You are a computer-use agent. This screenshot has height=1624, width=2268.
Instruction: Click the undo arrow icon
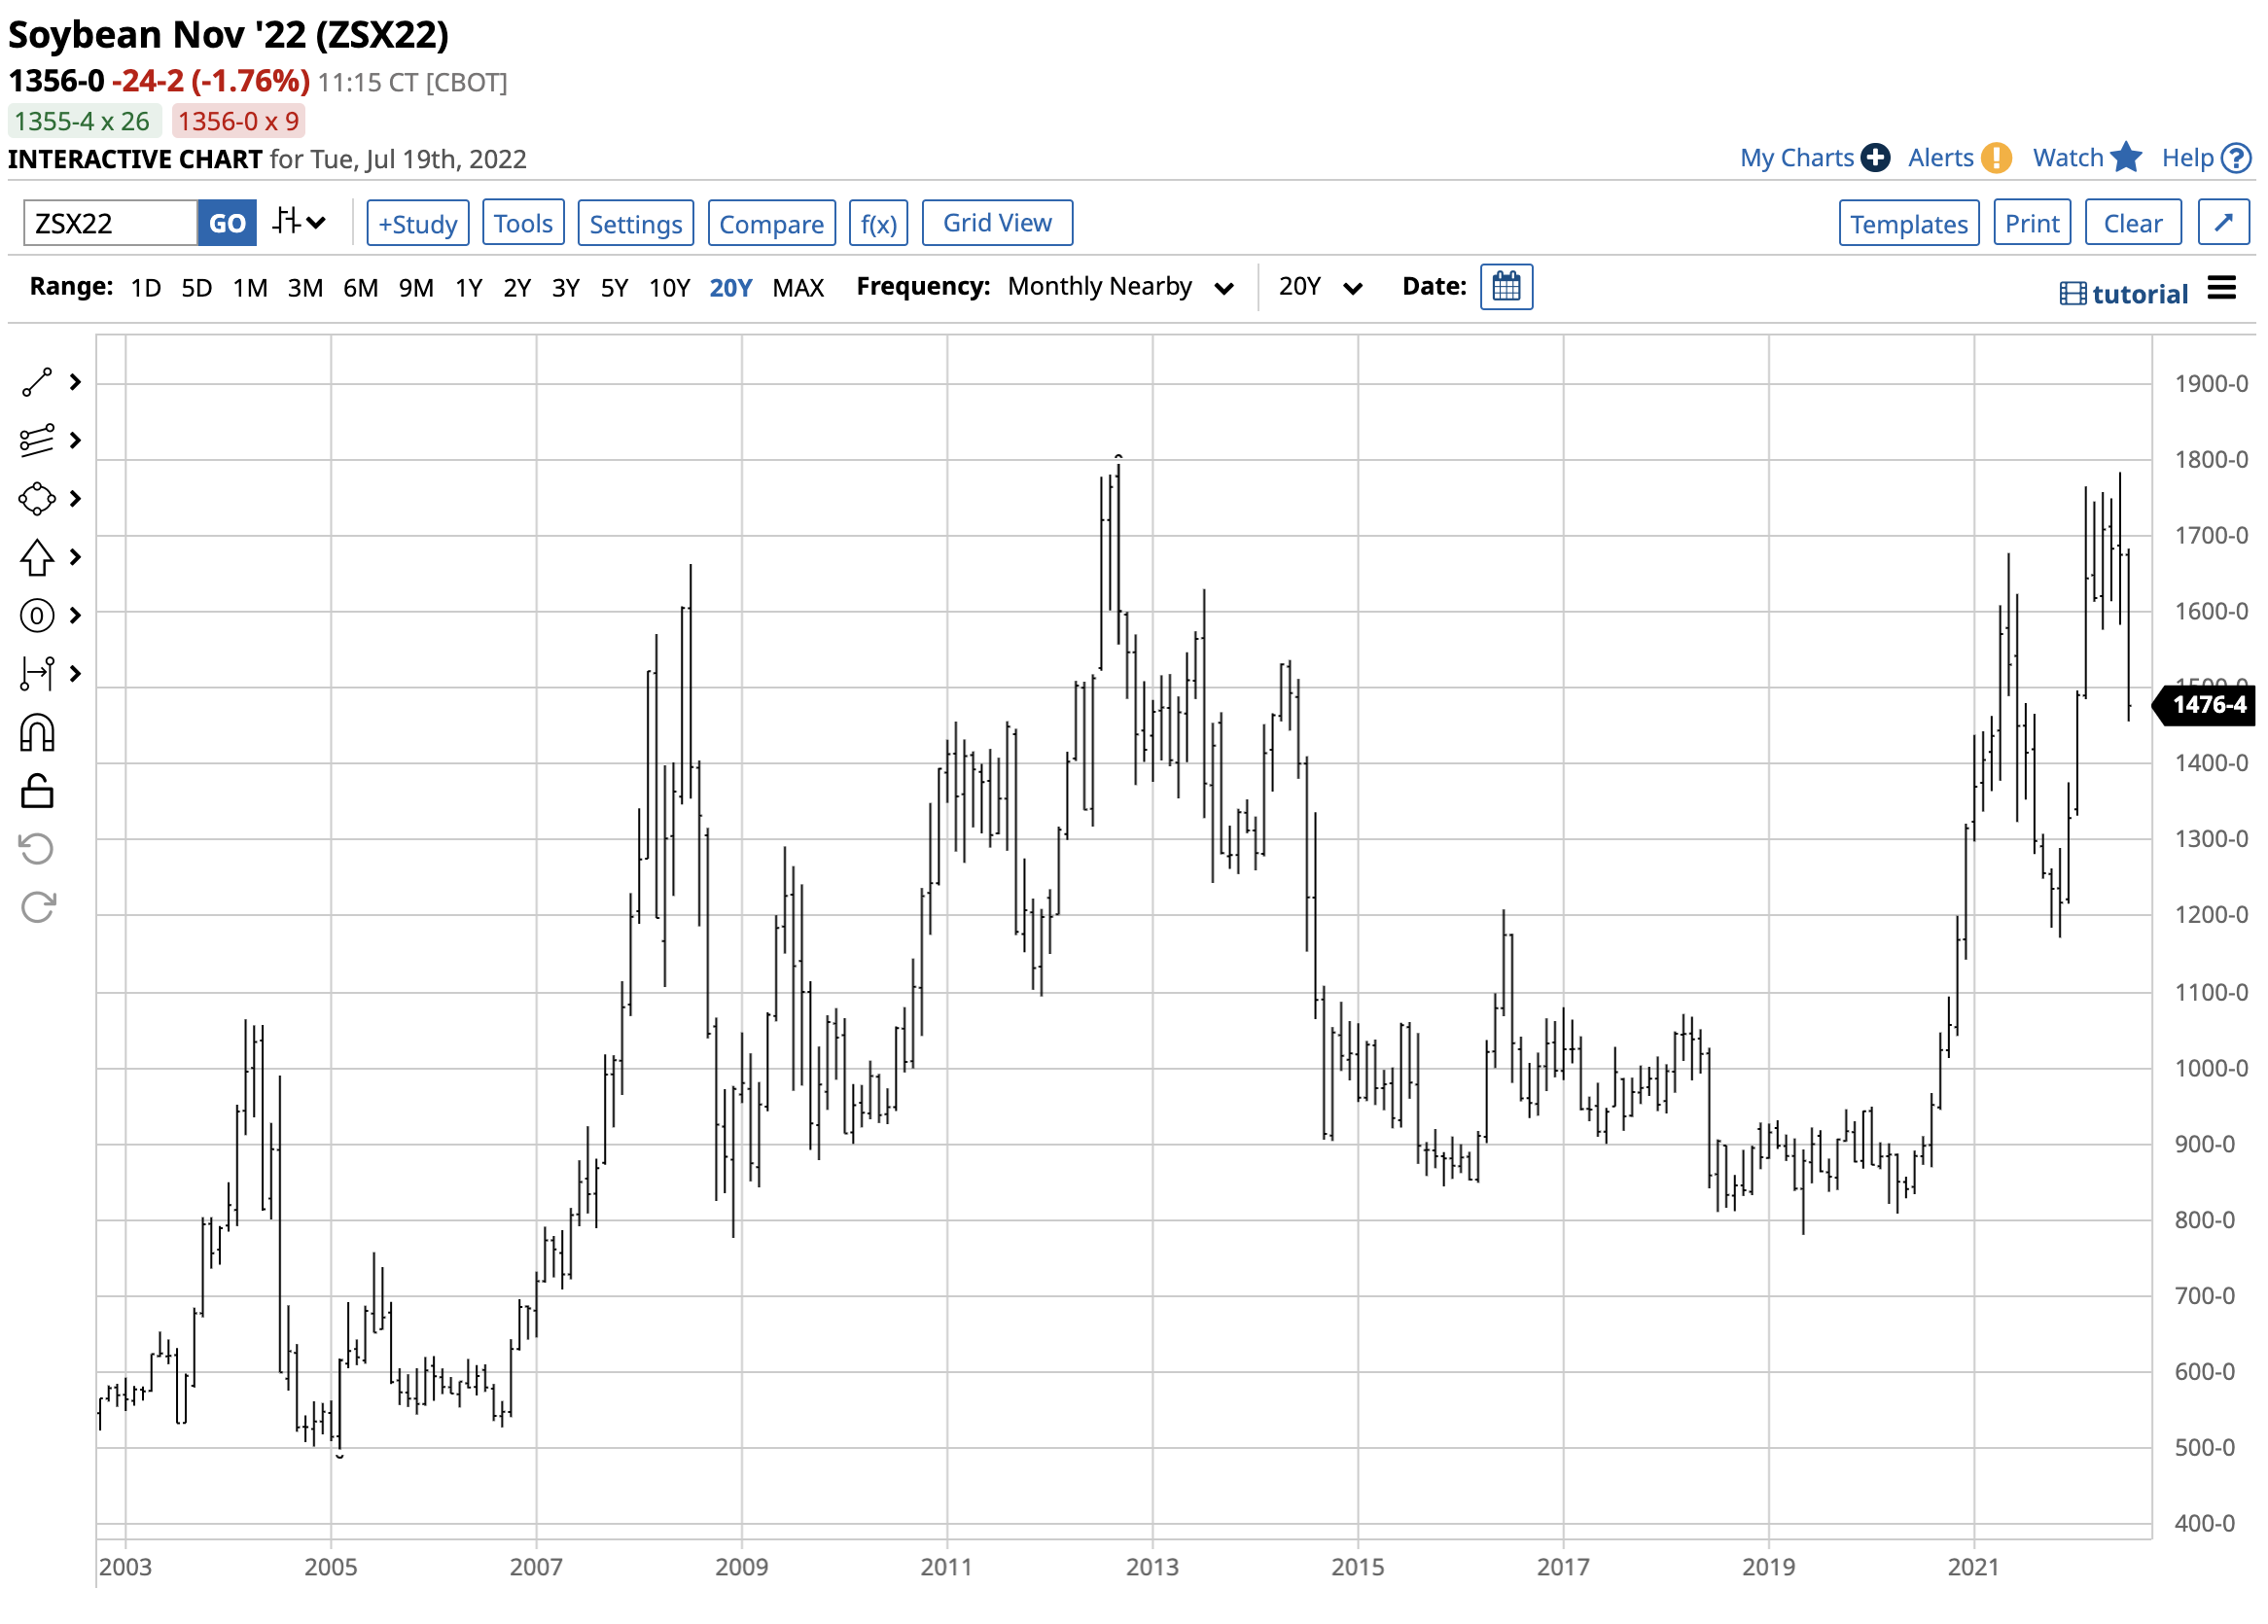point(37,851)
